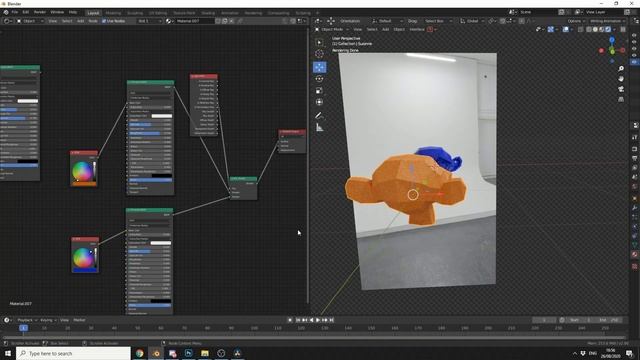This screenshot has height=360, width=640.
Task: Select the Scale tool in viewport toolbar
Action: point(319,90)
